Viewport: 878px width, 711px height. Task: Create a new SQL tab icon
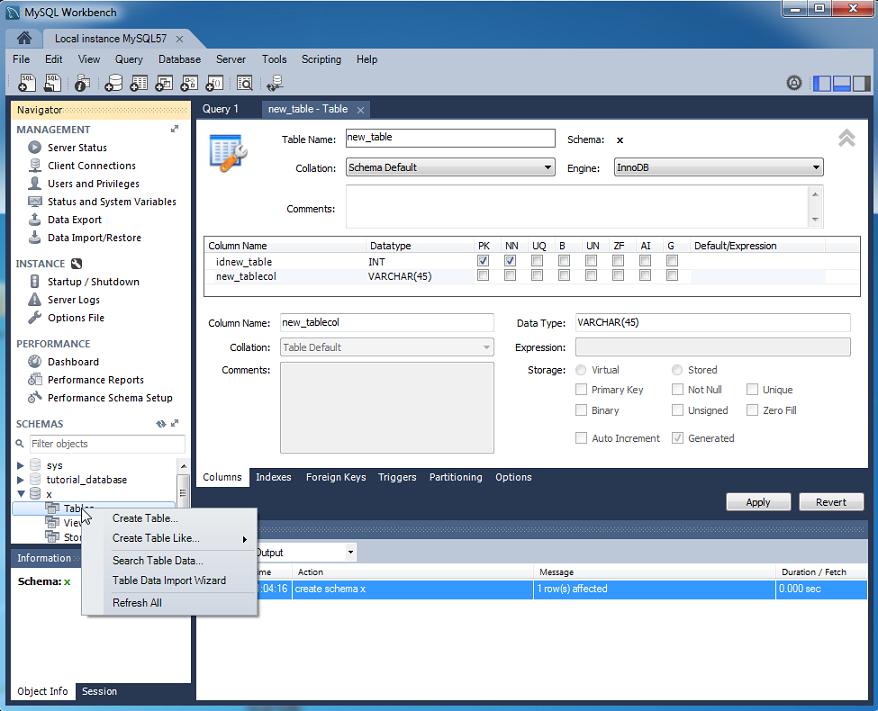coord(27,83)
